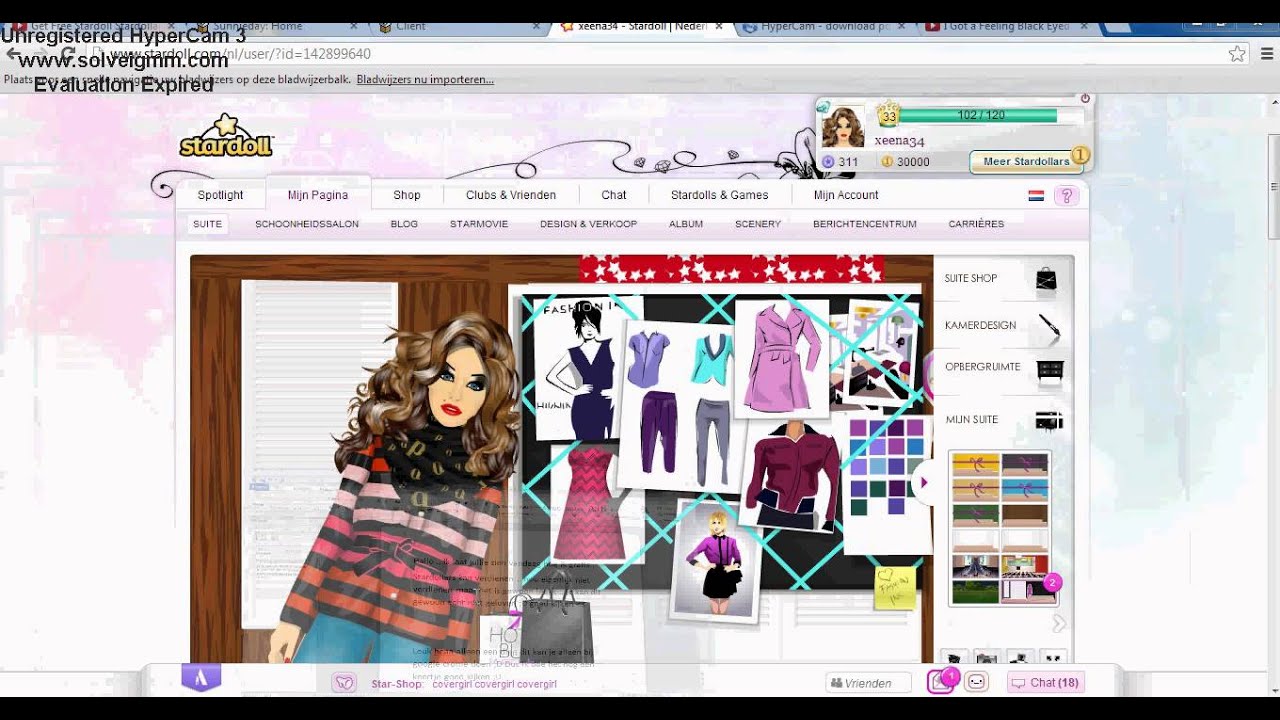The width and height of the screenshot is (1280, 720).
Task: Select the brown room thumbnail
Action: 1025,514
